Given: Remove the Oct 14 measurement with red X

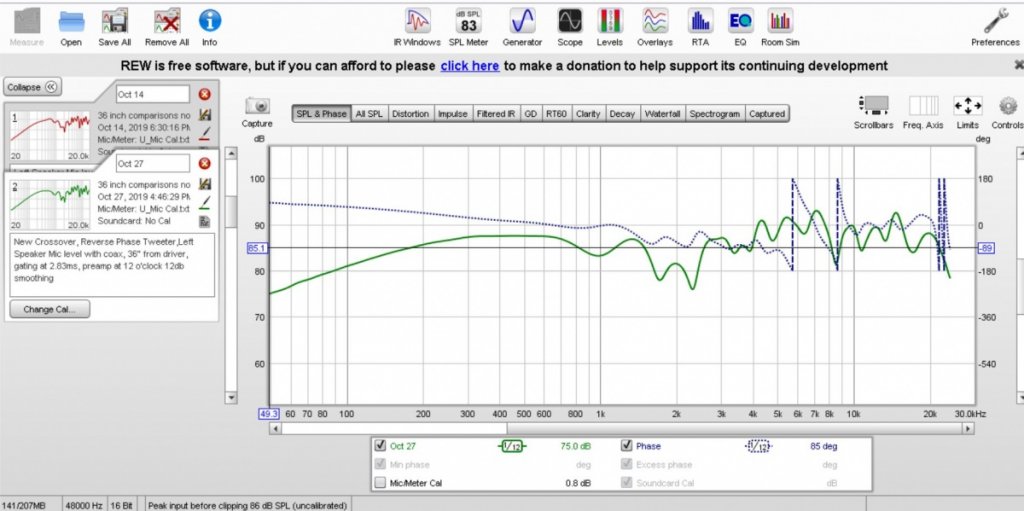Looking at the screenshot, I should point(204,95).
